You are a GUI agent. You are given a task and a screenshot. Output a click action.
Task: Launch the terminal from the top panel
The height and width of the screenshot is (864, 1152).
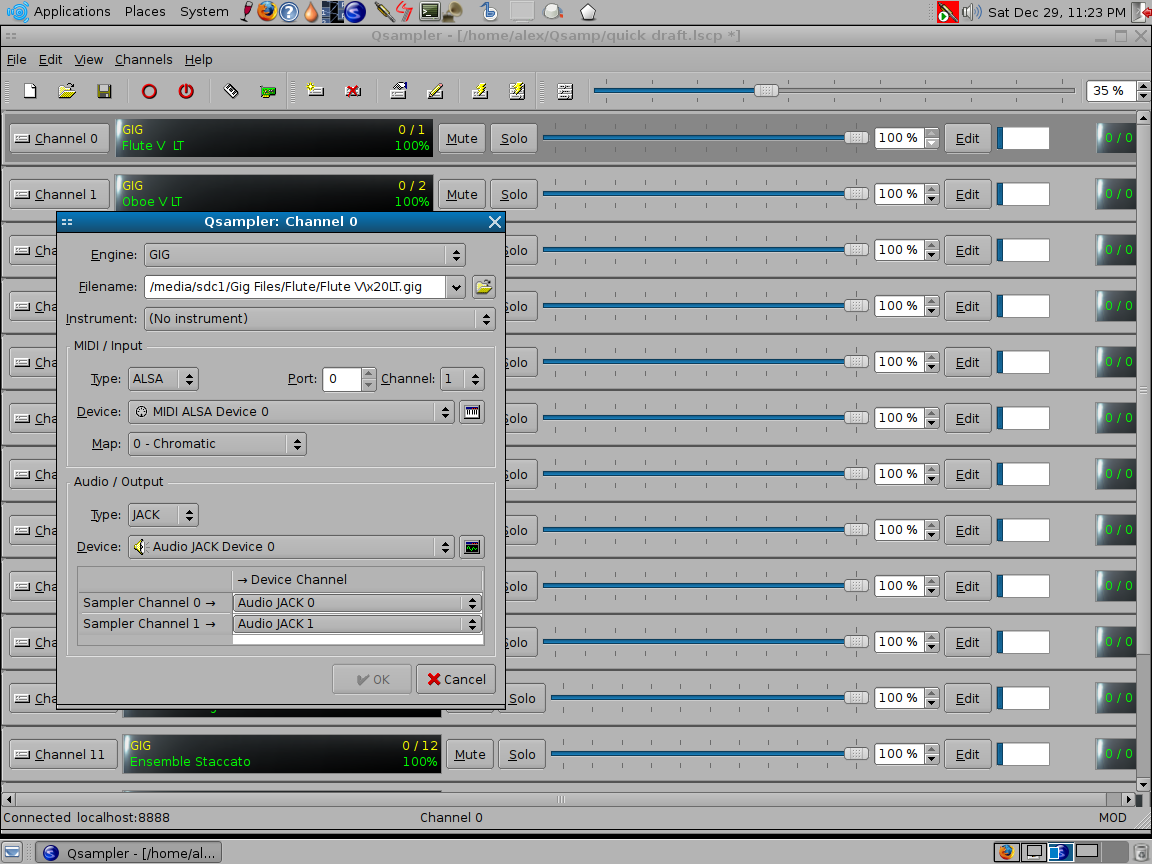430,11
